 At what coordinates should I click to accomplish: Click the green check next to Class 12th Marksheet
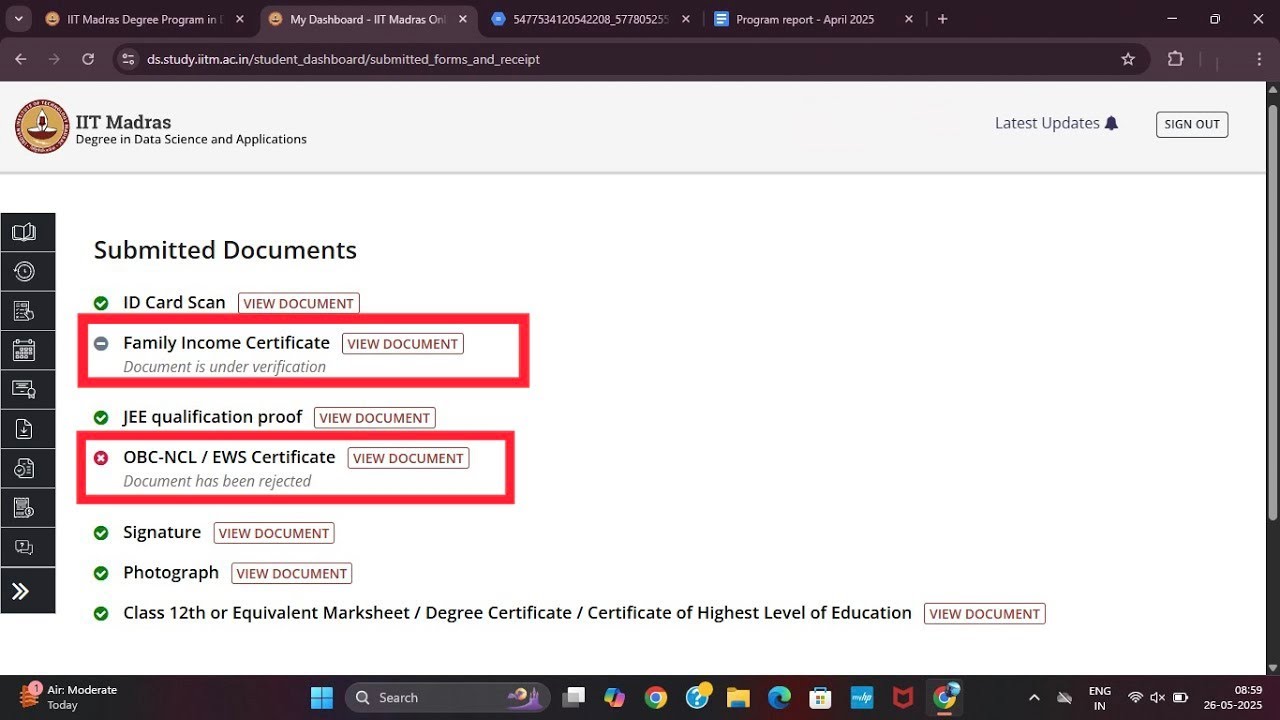[101, 614]
